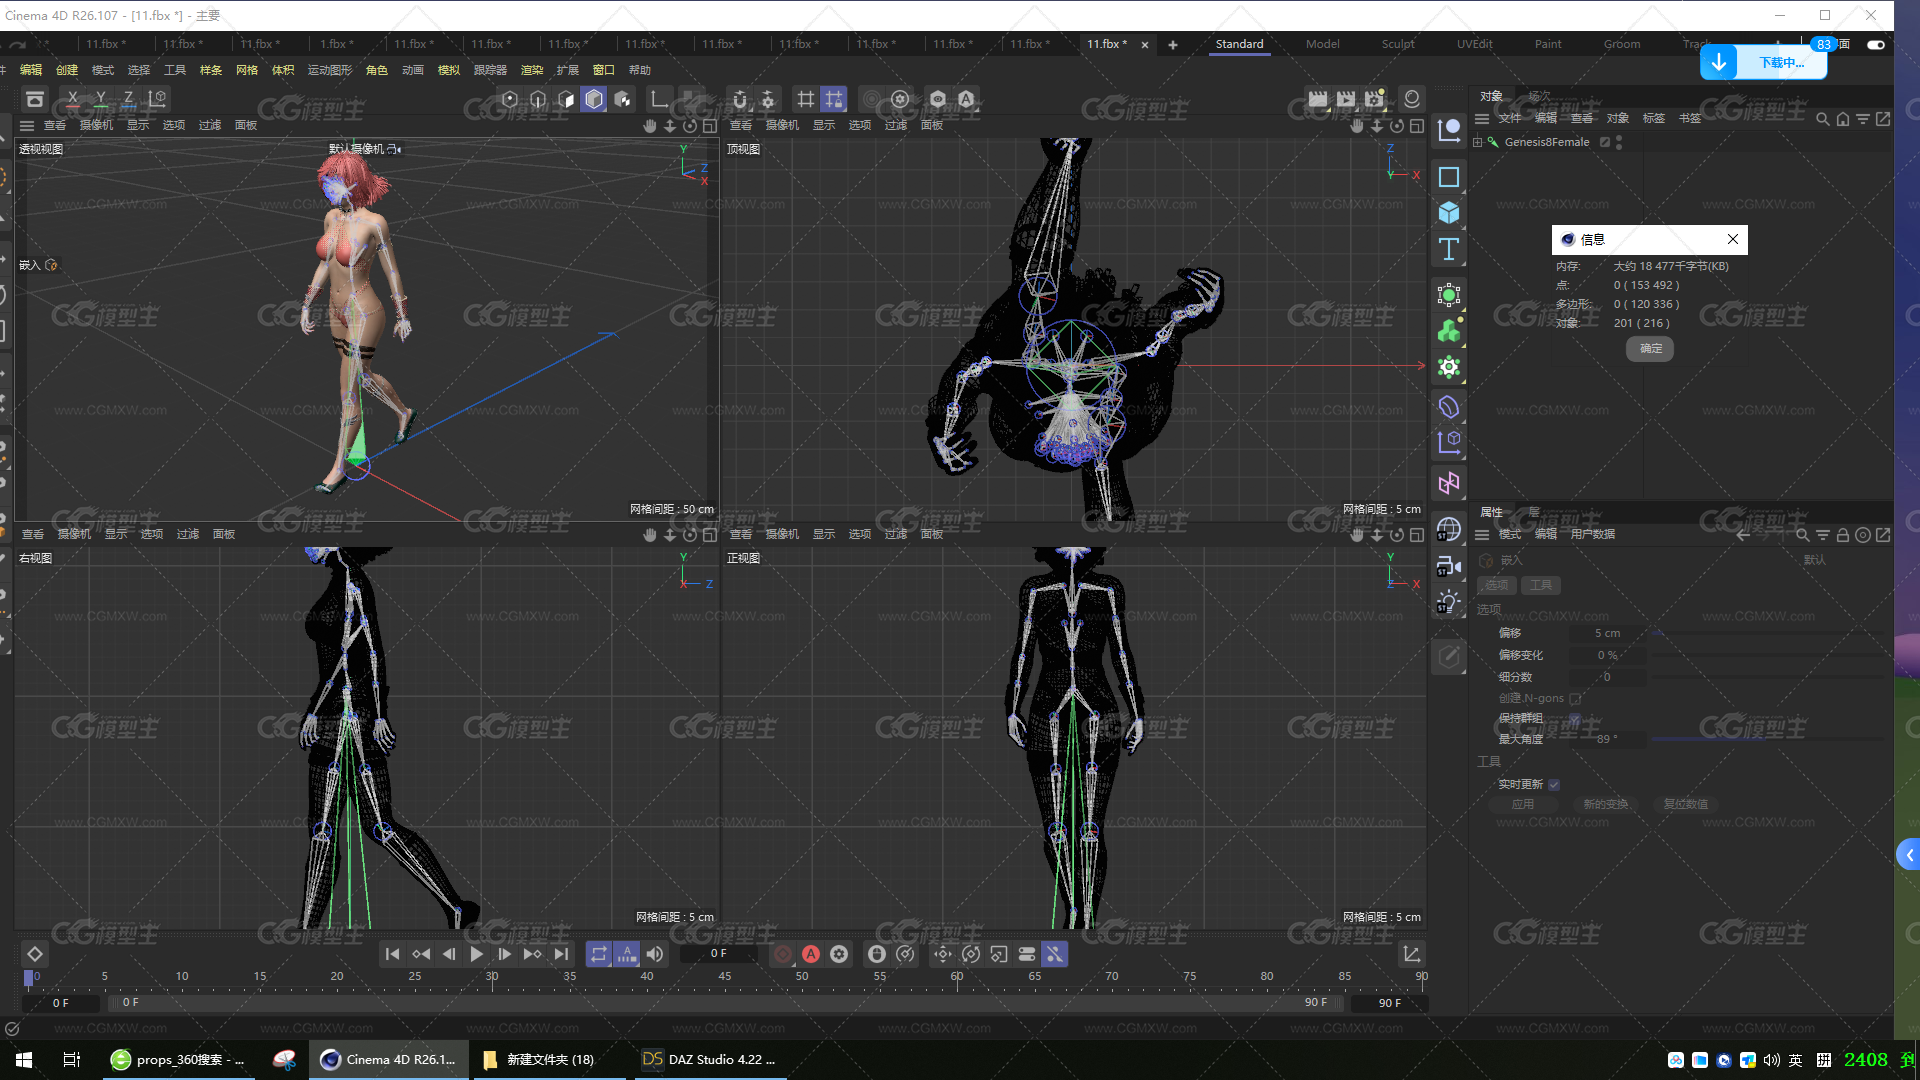Open the 渲染 main menu

click(532, 70)
